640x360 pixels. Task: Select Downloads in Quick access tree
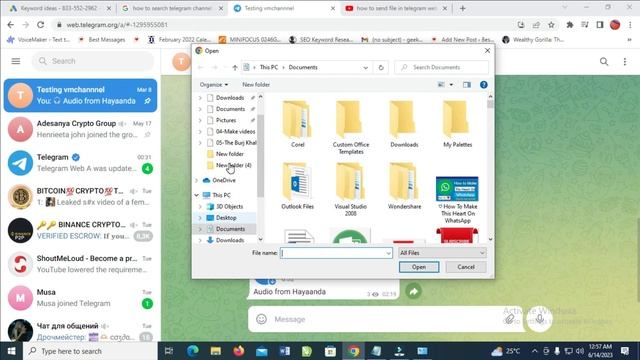pos(230,98)
